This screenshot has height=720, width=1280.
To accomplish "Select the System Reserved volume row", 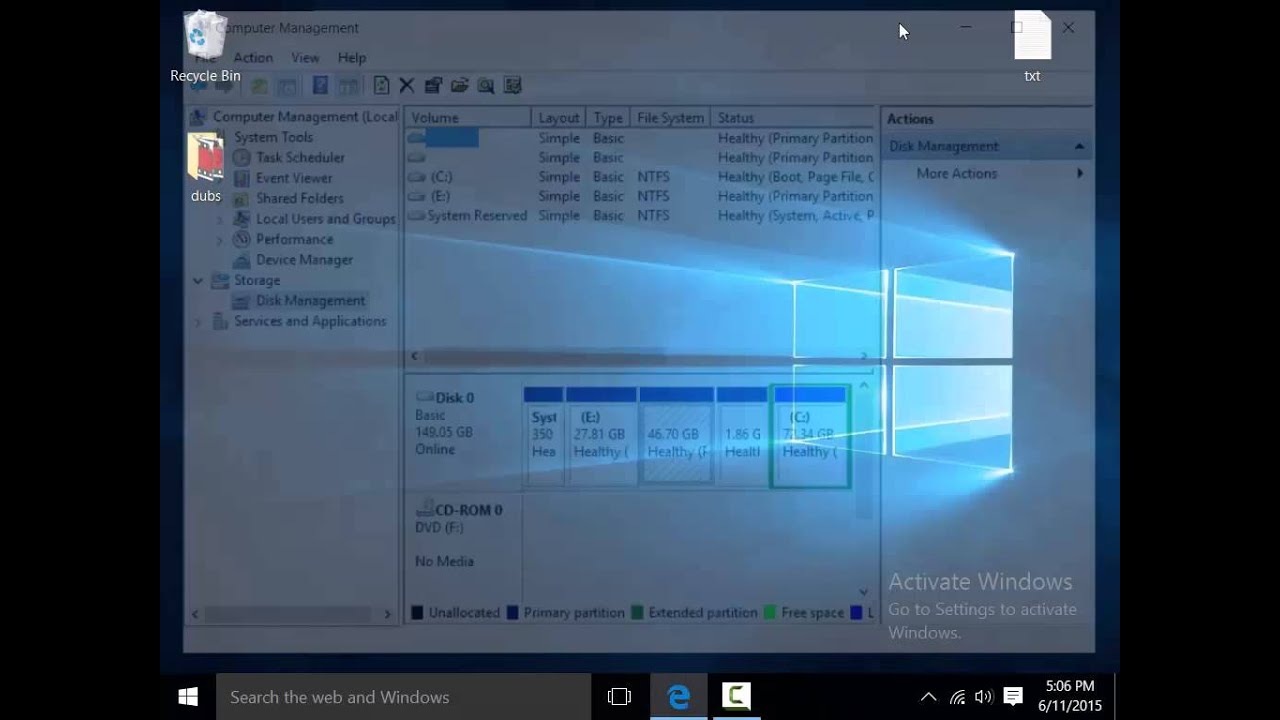I will point(640,215).
